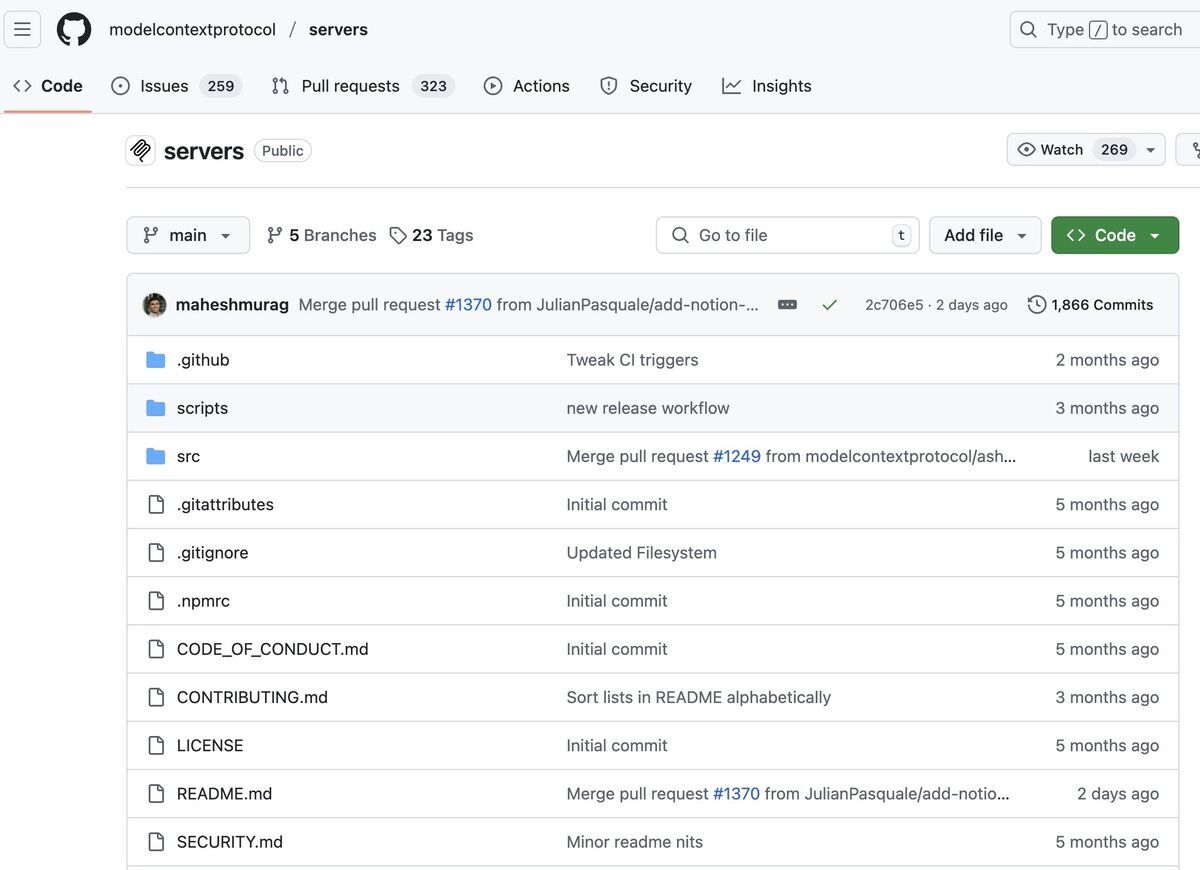Open the 'Tweak CI triggers' commit message
The width and height of the screenshot is (1200, 870).
click(632, 360)
